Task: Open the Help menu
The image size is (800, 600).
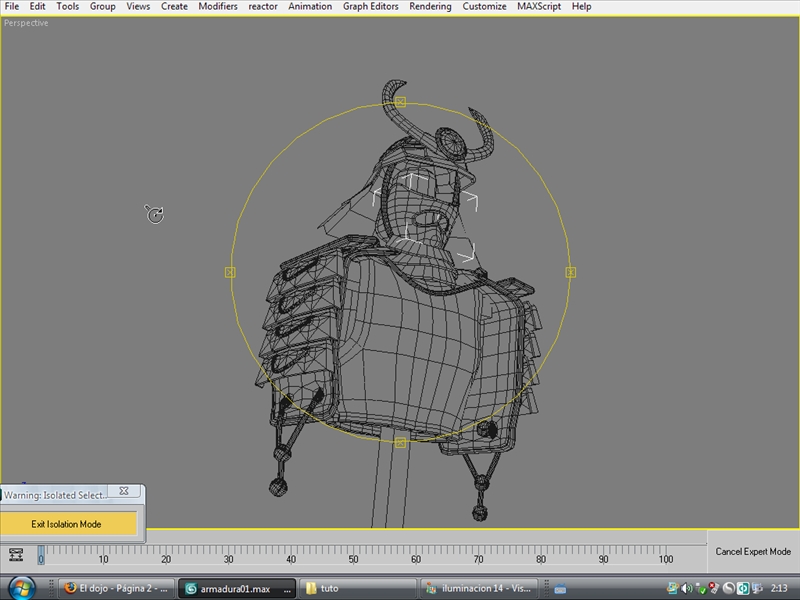Action: pos(581,7)
